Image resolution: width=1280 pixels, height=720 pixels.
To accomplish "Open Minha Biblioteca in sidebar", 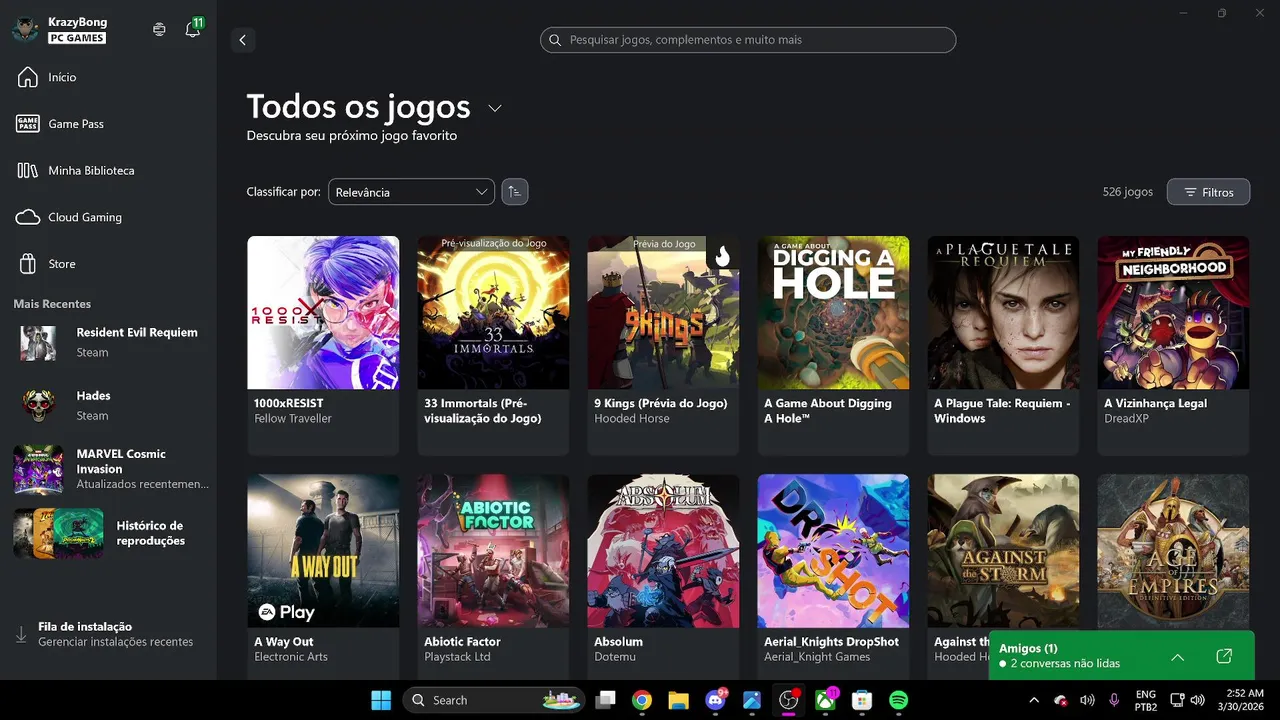I will (x=108, y=170).
